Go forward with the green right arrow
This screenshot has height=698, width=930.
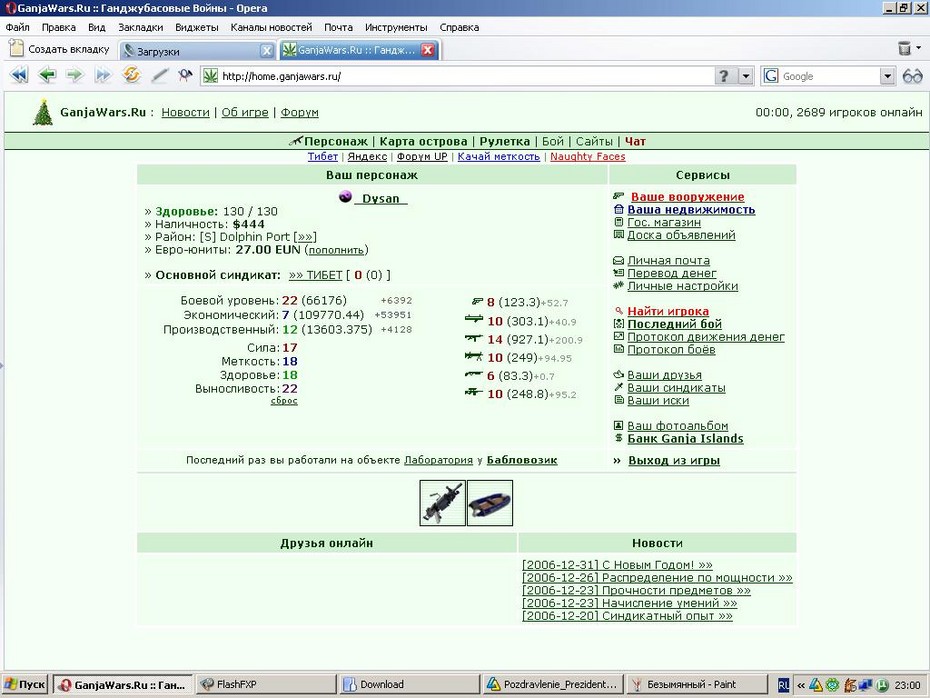pos(74,75)
